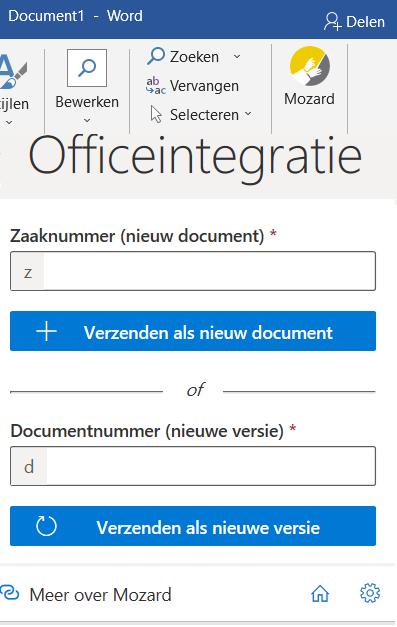The height and width of the screenshot is (627, 397).
Task: Open the Meer over Mozard link
Action: point(100,595)
